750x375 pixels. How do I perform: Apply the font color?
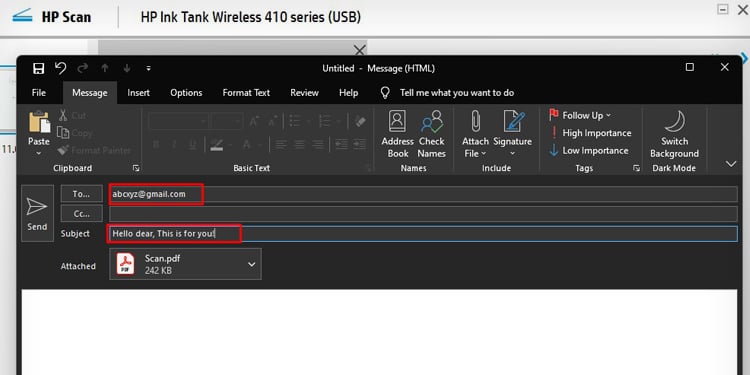246,144
